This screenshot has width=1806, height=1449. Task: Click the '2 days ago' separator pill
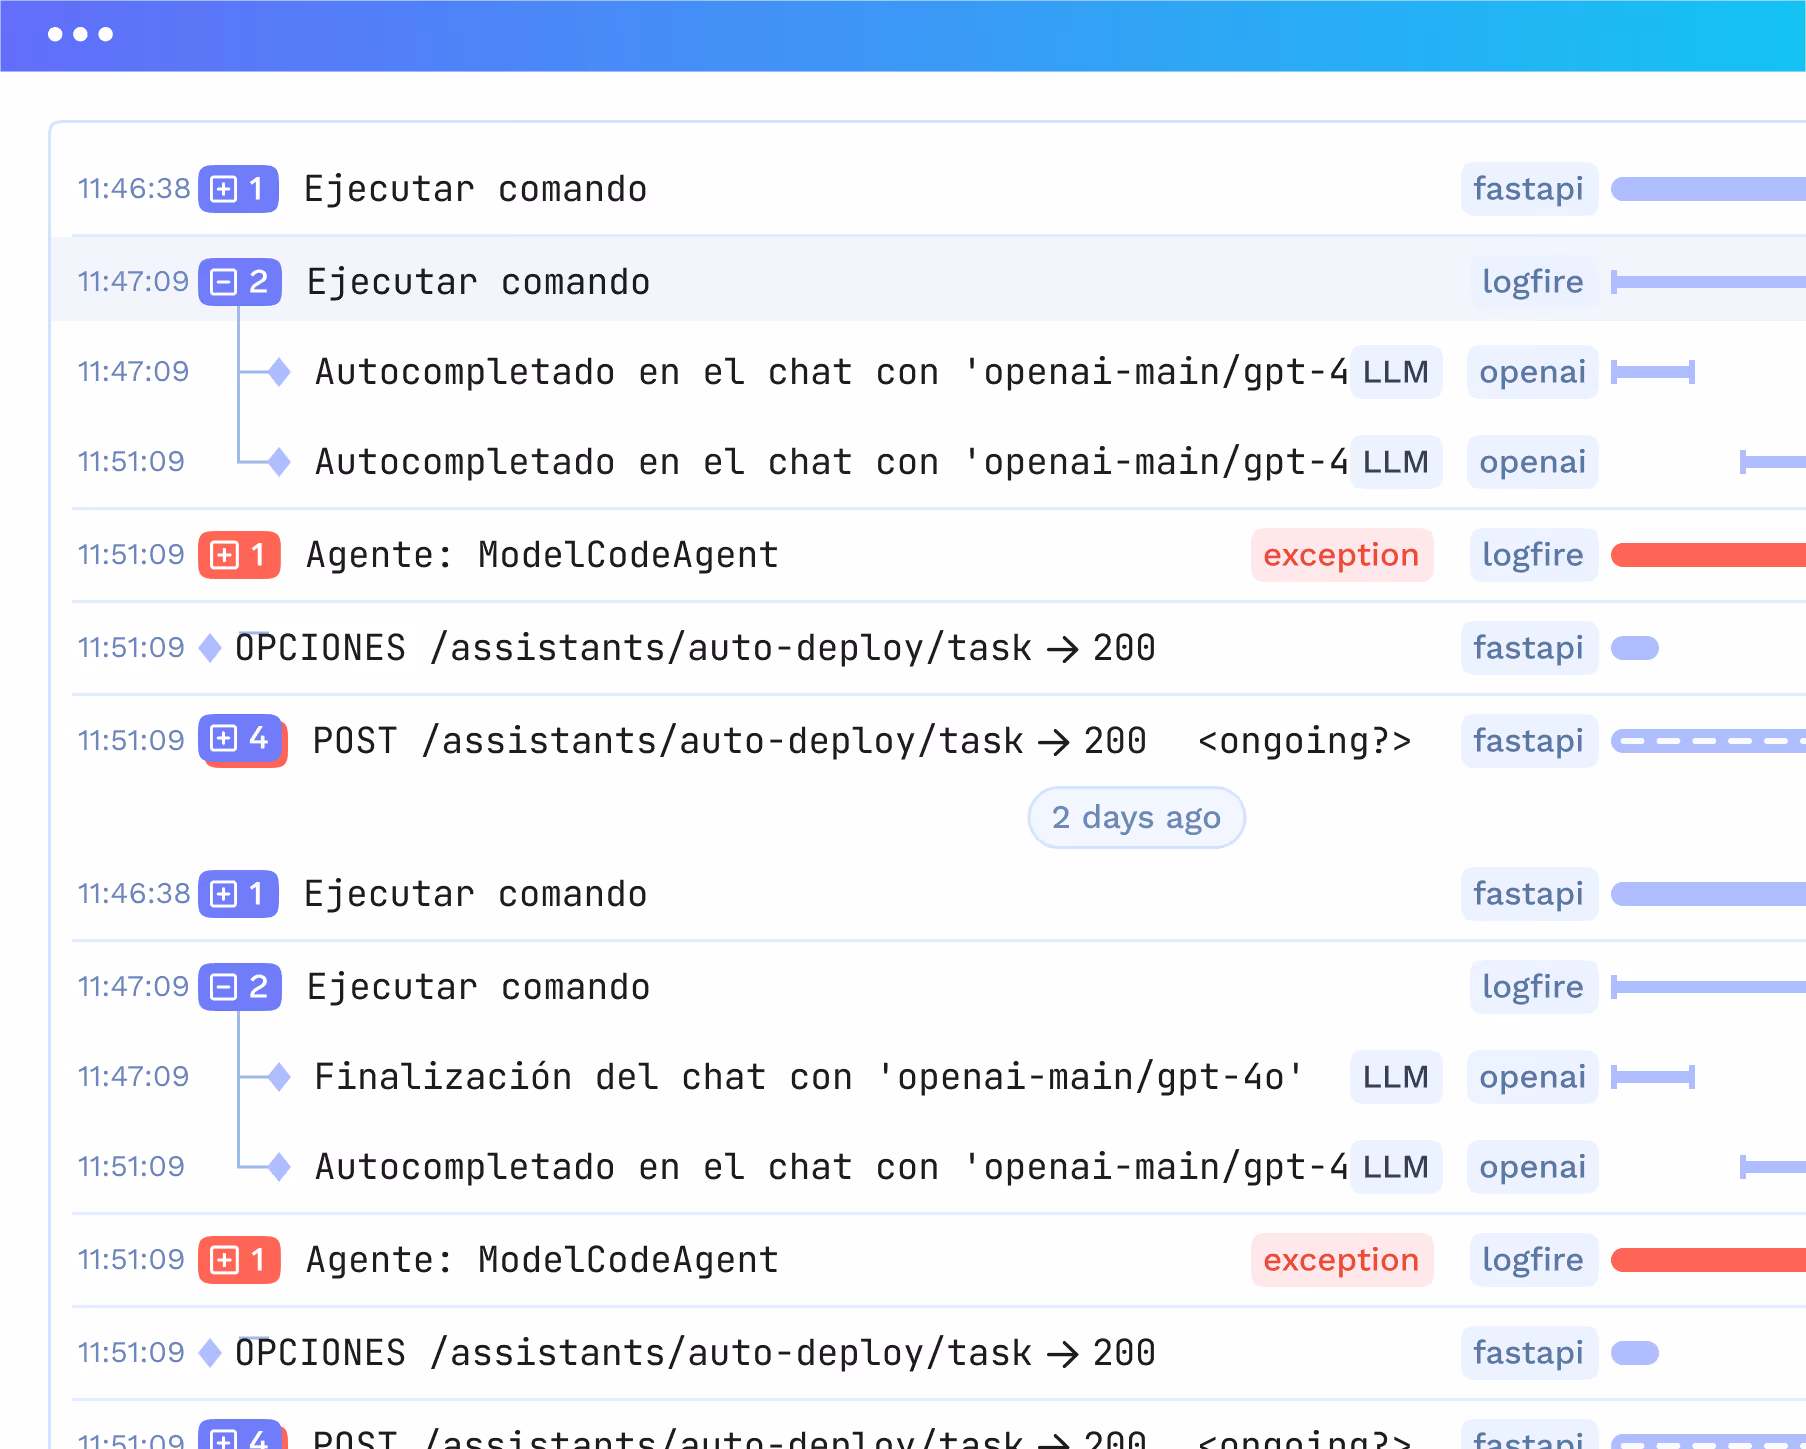[x=1137, y=818]
